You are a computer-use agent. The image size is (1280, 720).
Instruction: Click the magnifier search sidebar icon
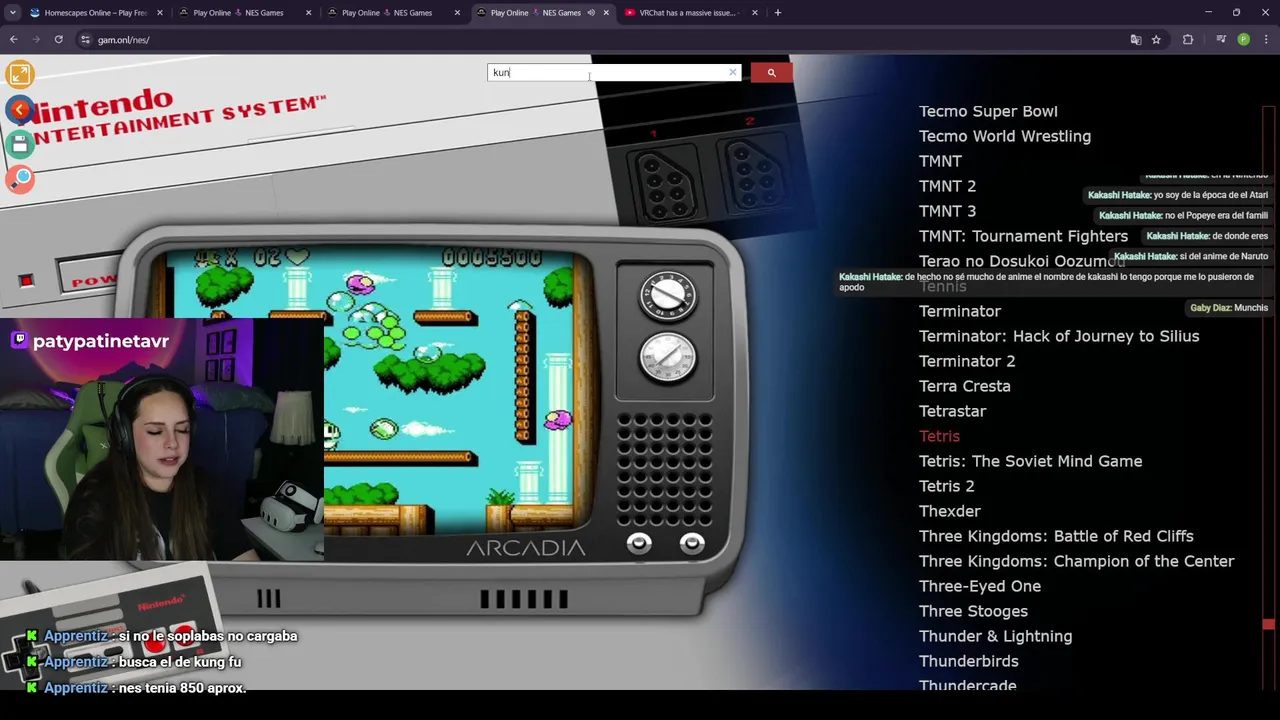pos(19,179)
